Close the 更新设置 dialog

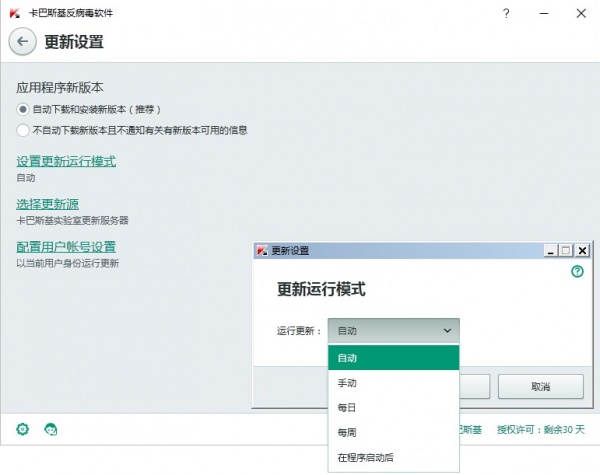(582, 251)
